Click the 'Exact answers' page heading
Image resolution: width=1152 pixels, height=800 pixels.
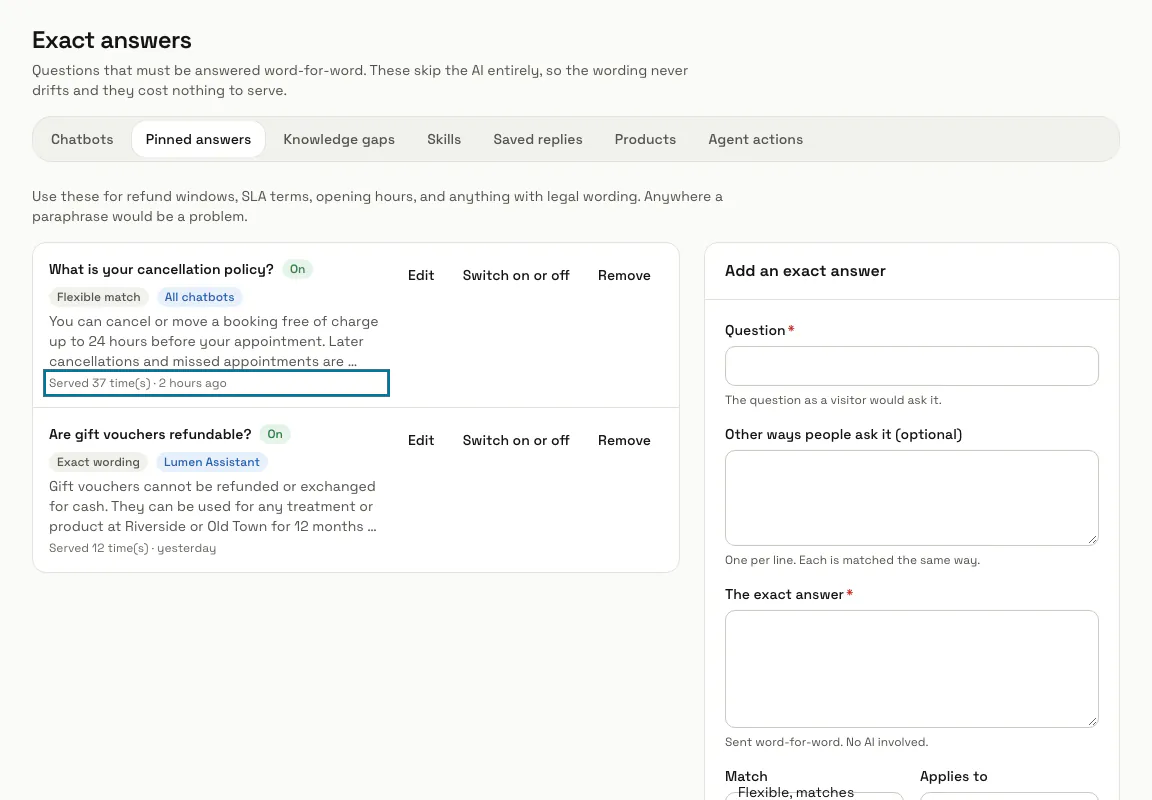pos(112,40)
